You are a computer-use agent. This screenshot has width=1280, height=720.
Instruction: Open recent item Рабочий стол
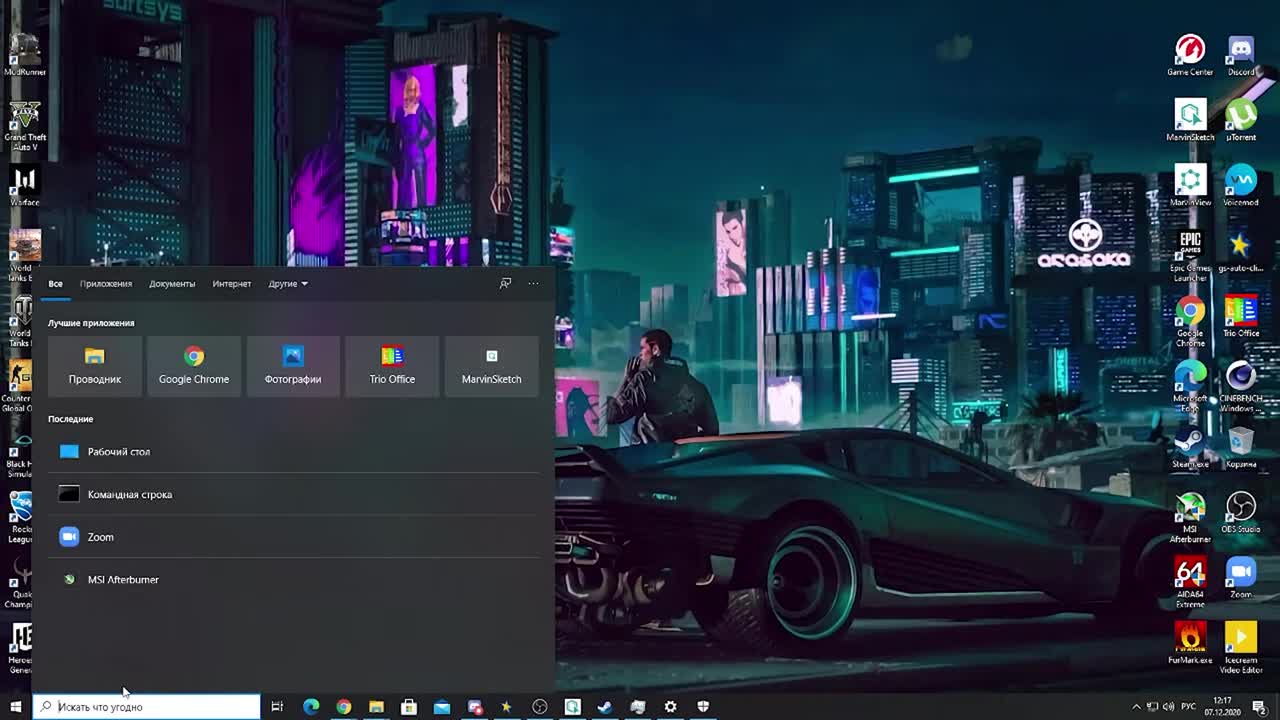point(293,452)
